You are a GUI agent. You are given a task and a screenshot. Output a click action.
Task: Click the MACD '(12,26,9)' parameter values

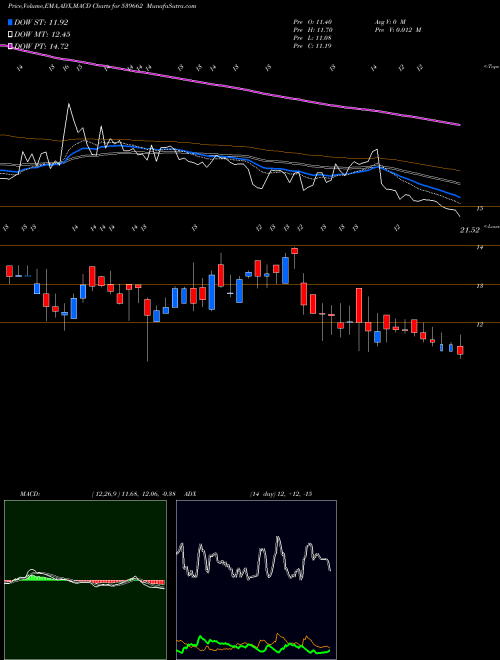coord(136,494)
